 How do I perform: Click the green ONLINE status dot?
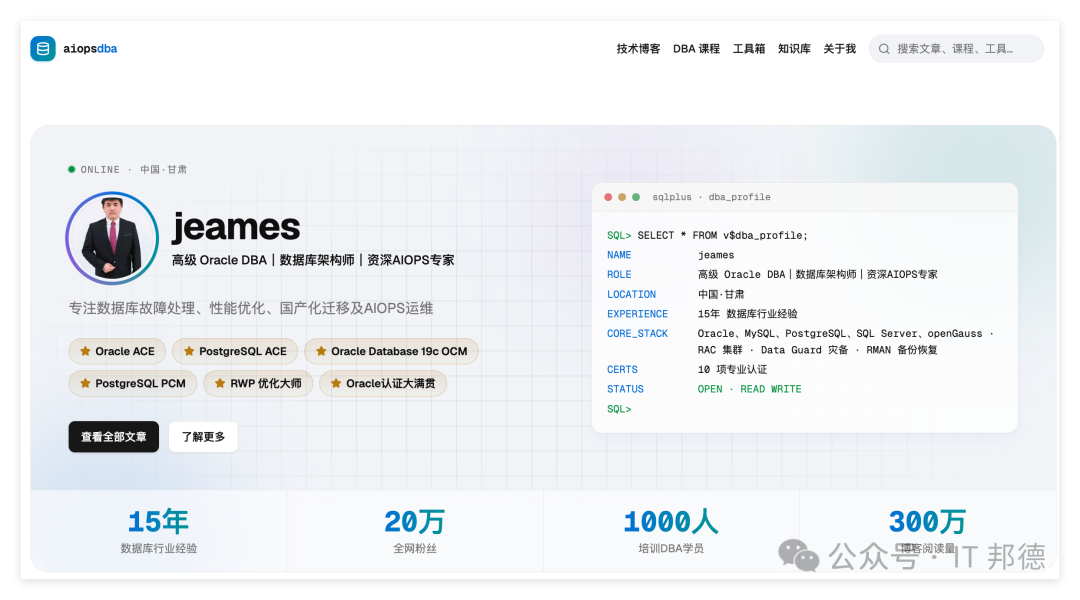(x=72, y=169)
